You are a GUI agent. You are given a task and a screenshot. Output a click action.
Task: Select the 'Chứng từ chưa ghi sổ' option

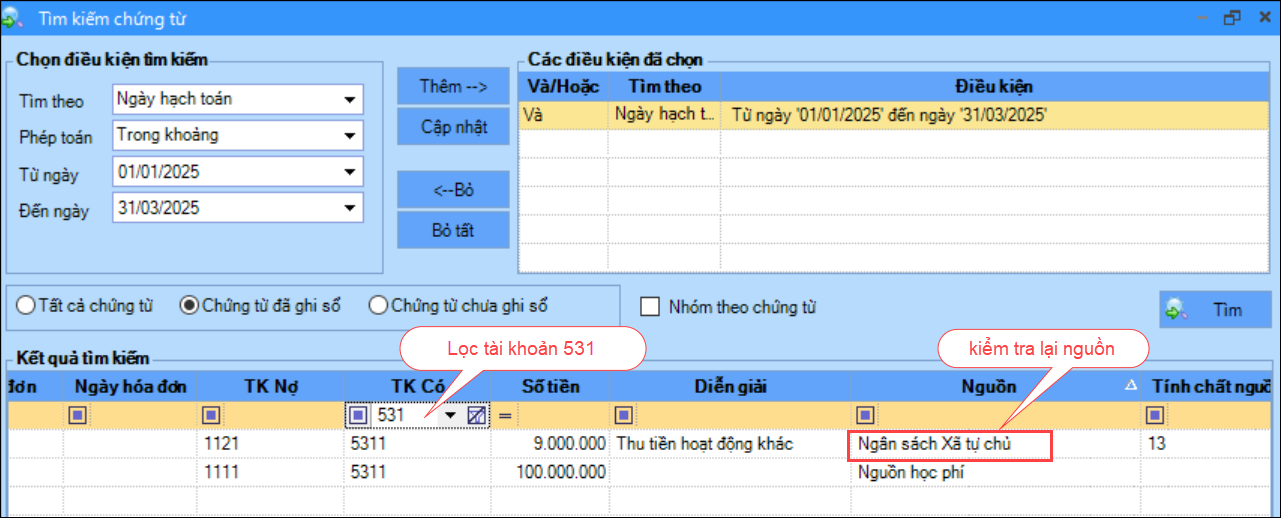[x=378, y=306]
